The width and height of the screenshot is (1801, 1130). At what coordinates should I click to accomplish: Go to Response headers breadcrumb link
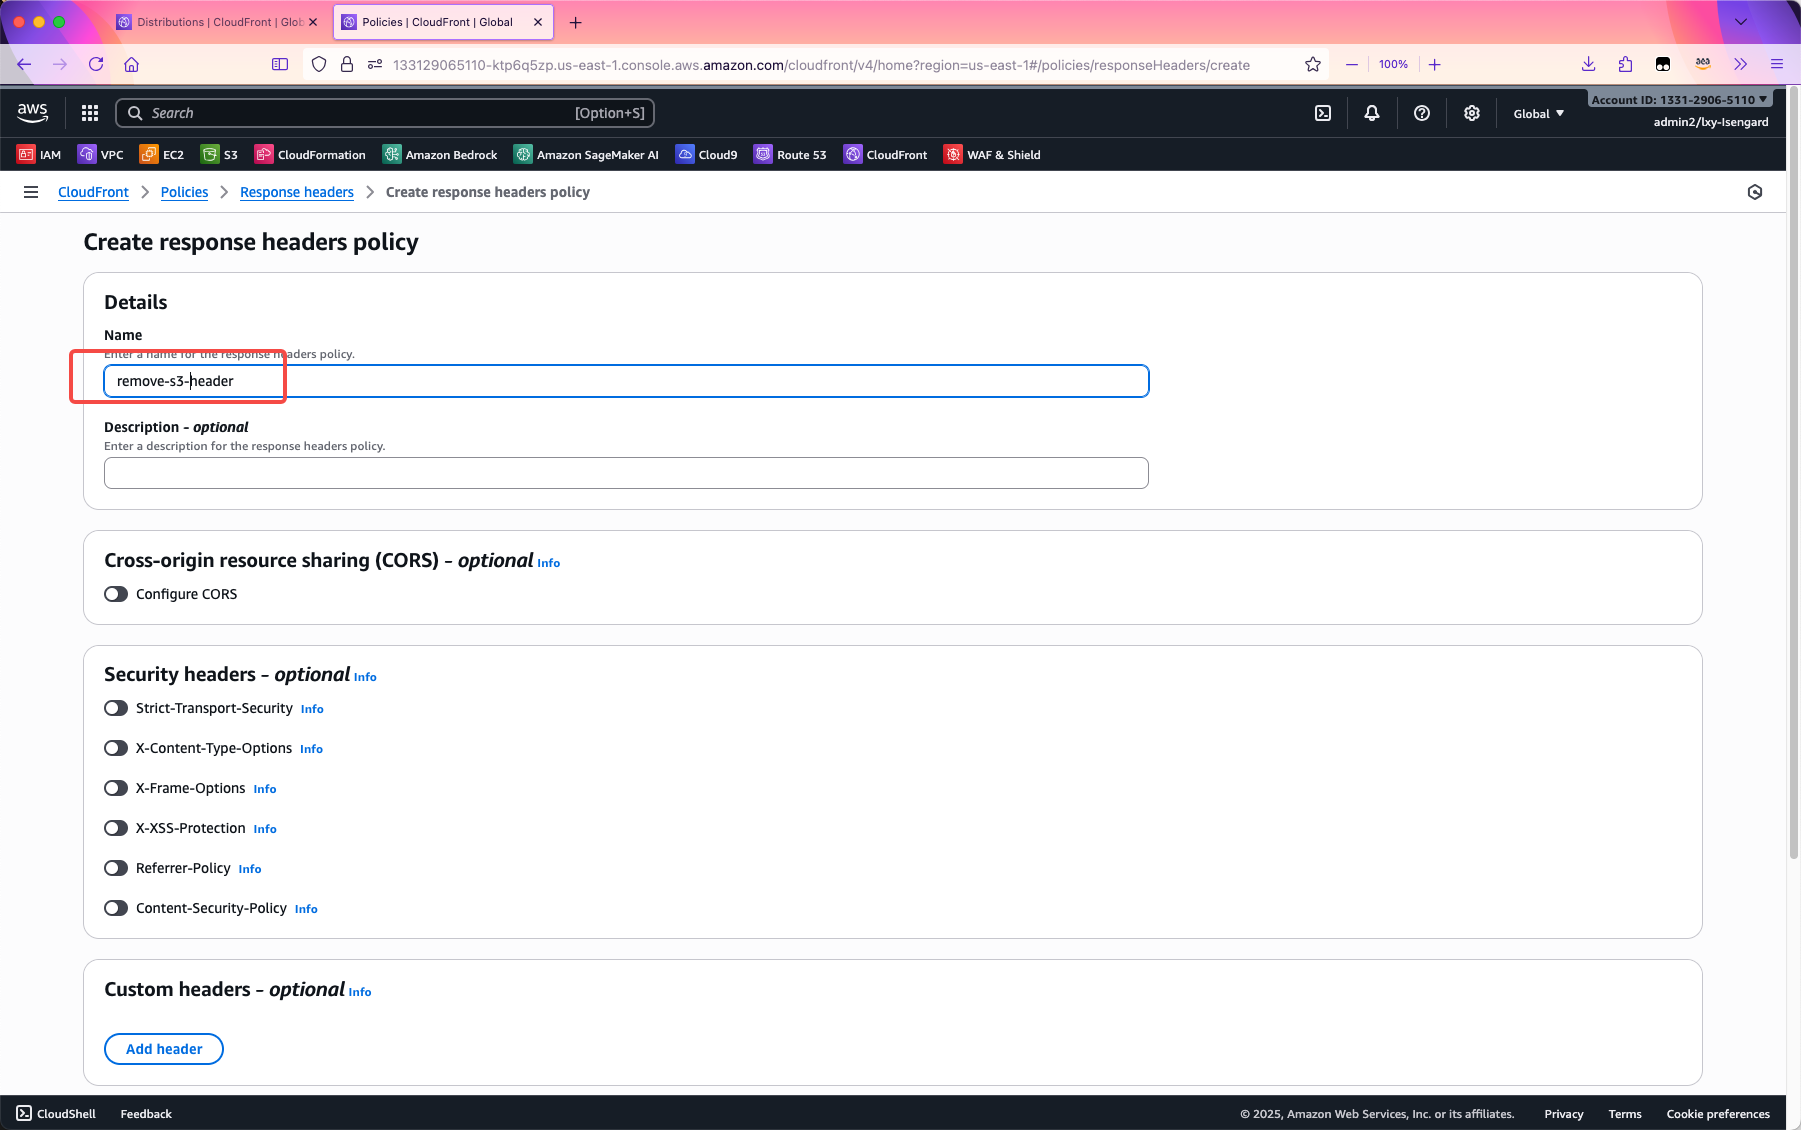coord(297,192)
